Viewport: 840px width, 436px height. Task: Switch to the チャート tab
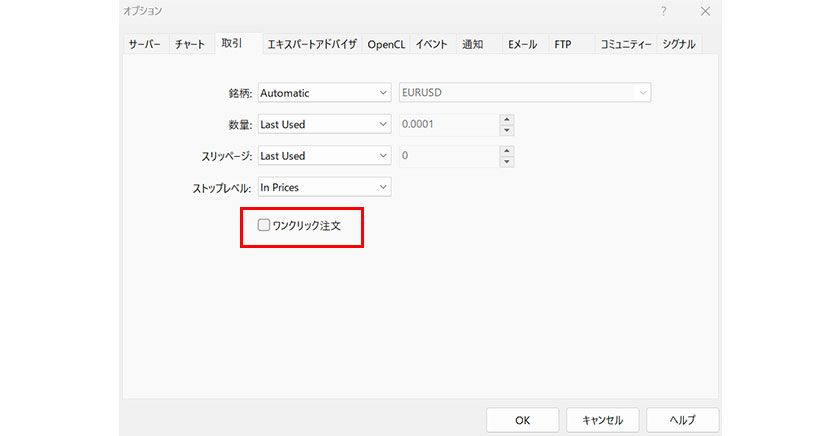coord(190,45)
